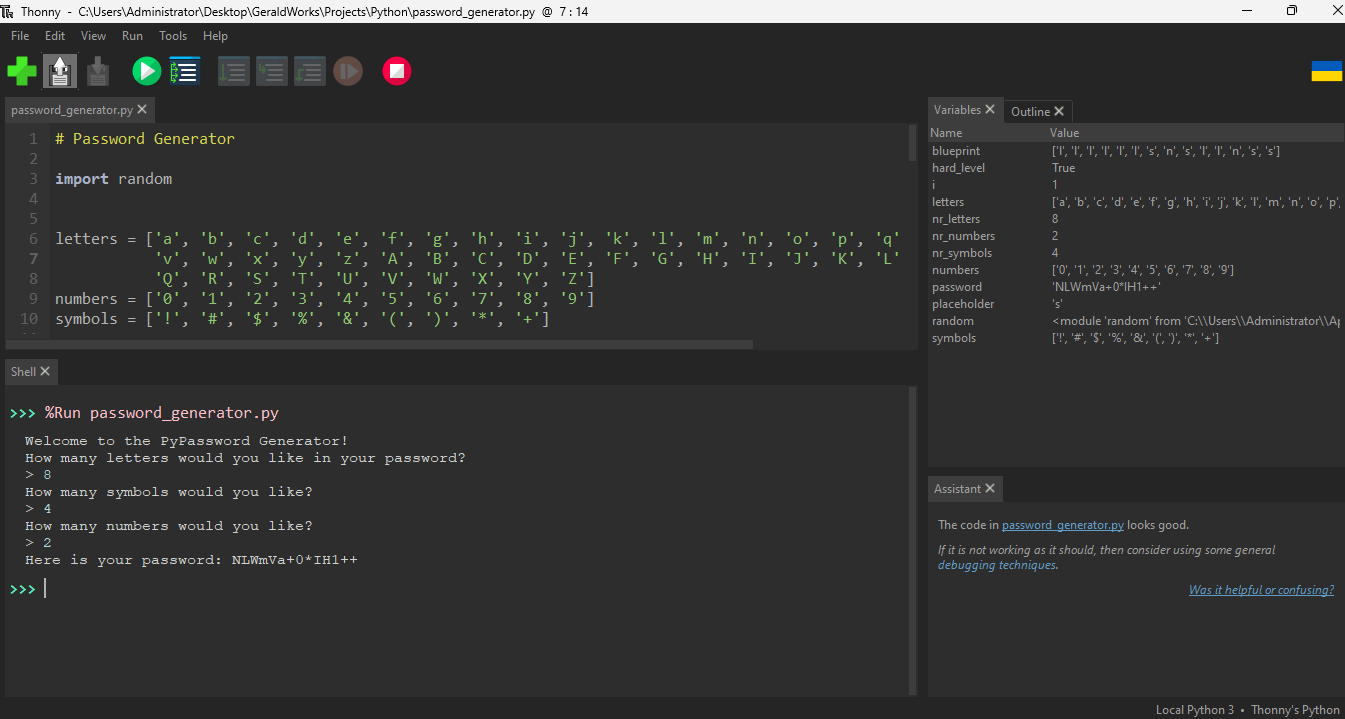Start debugging the current script
The height and width of the screenshot is (719, 1345).
(x=185, y=71)
